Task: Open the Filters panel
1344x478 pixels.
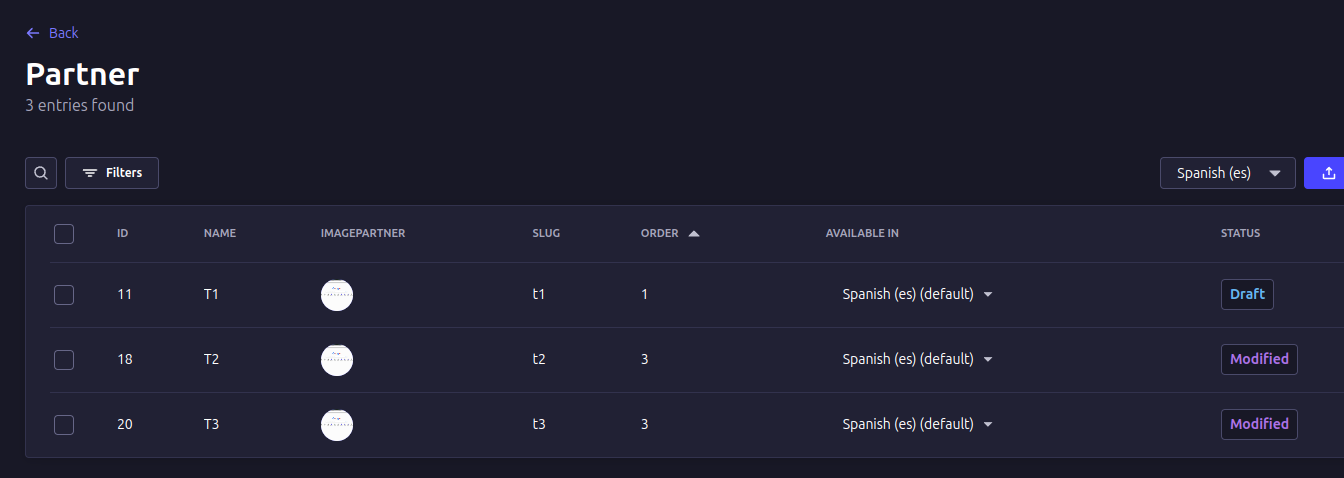Action: pyautogui.click(x=112, y=173)
